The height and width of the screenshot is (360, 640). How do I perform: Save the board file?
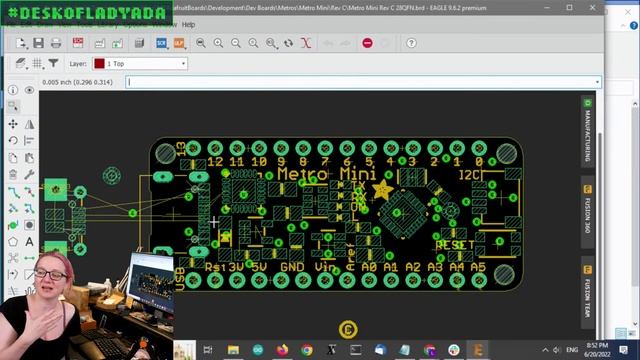(x=38, y=43)
